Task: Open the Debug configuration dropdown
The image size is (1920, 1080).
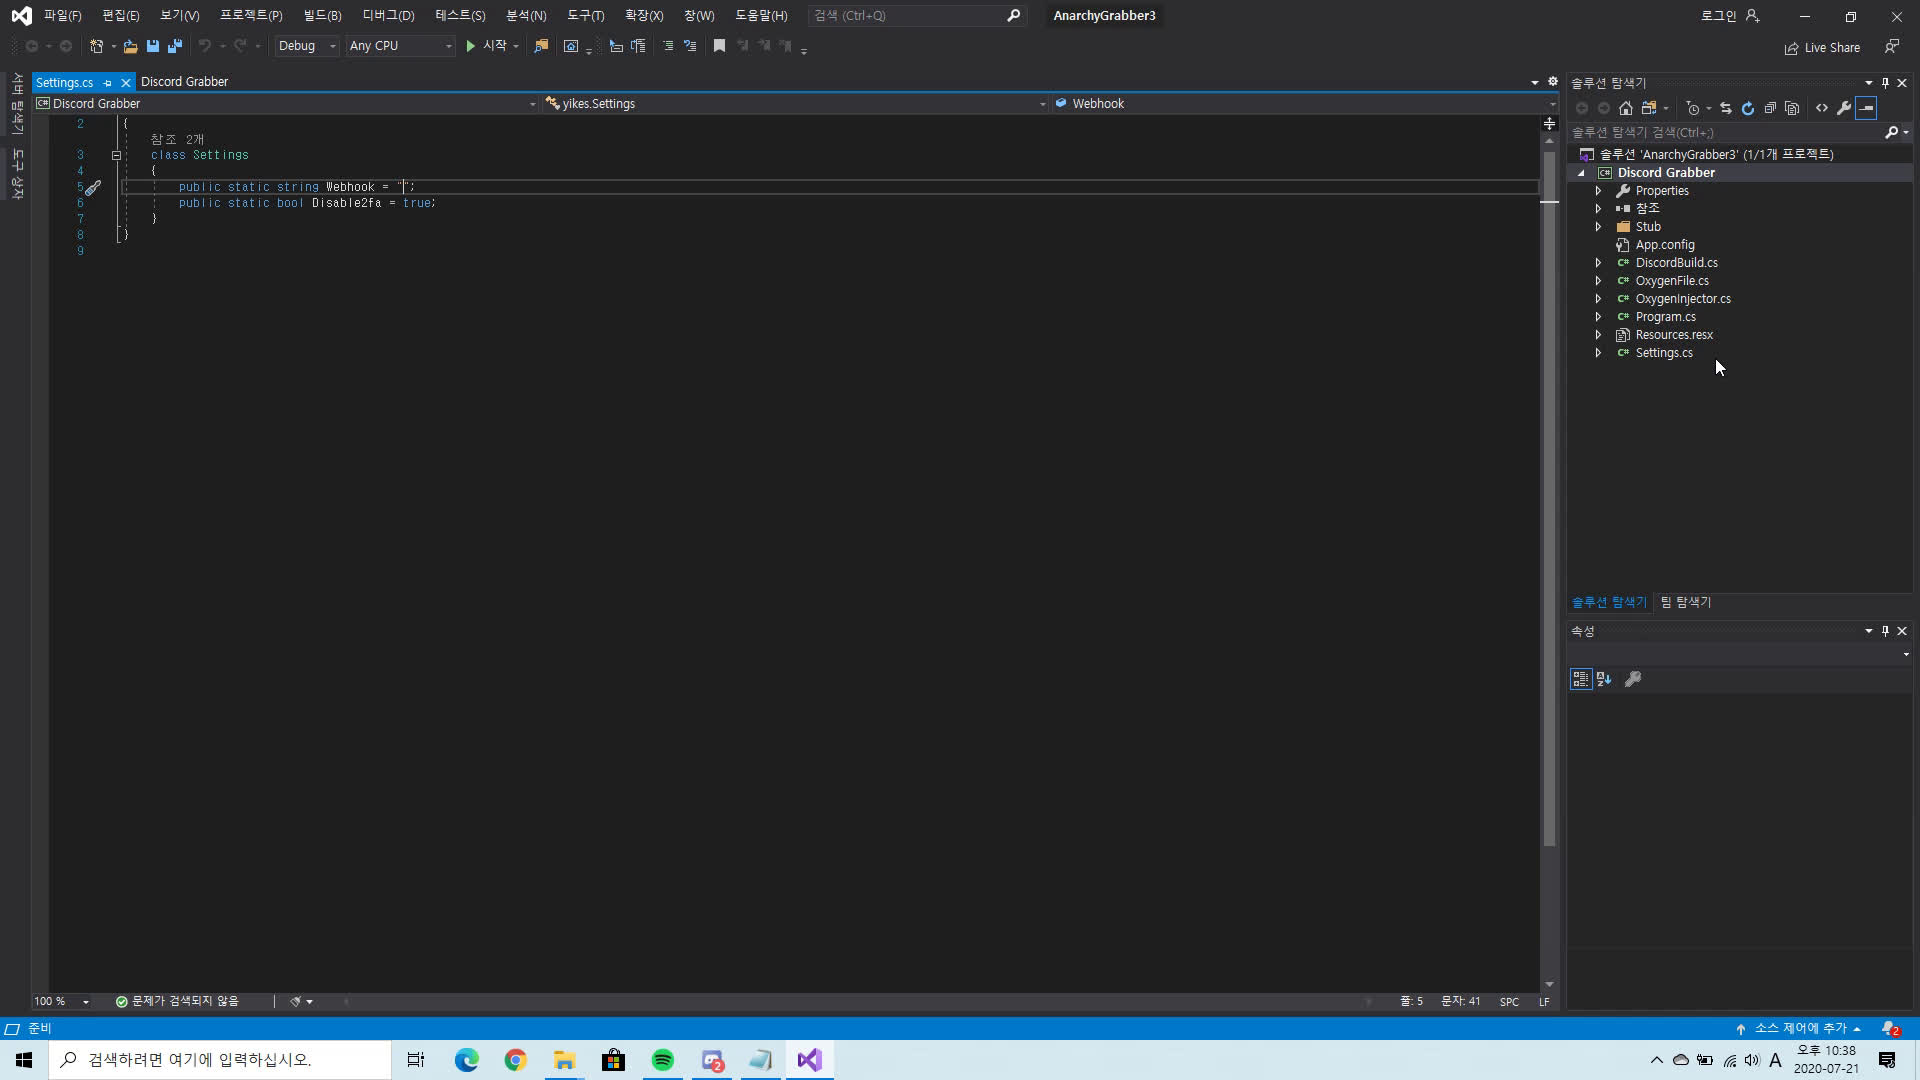Action: (x=307, y=46)
